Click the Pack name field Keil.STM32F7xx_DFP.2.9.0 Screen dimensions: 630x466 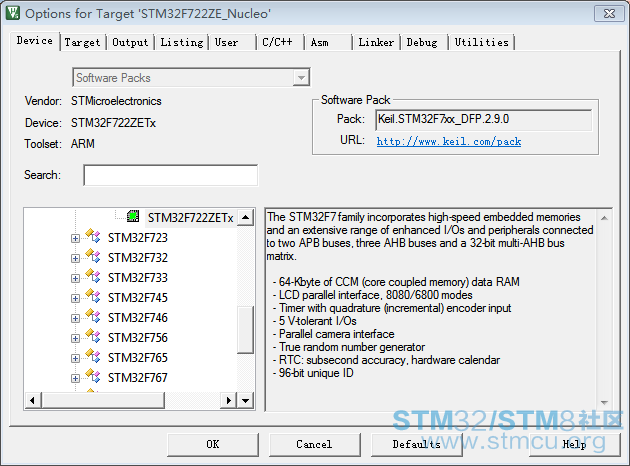[484, 120]
